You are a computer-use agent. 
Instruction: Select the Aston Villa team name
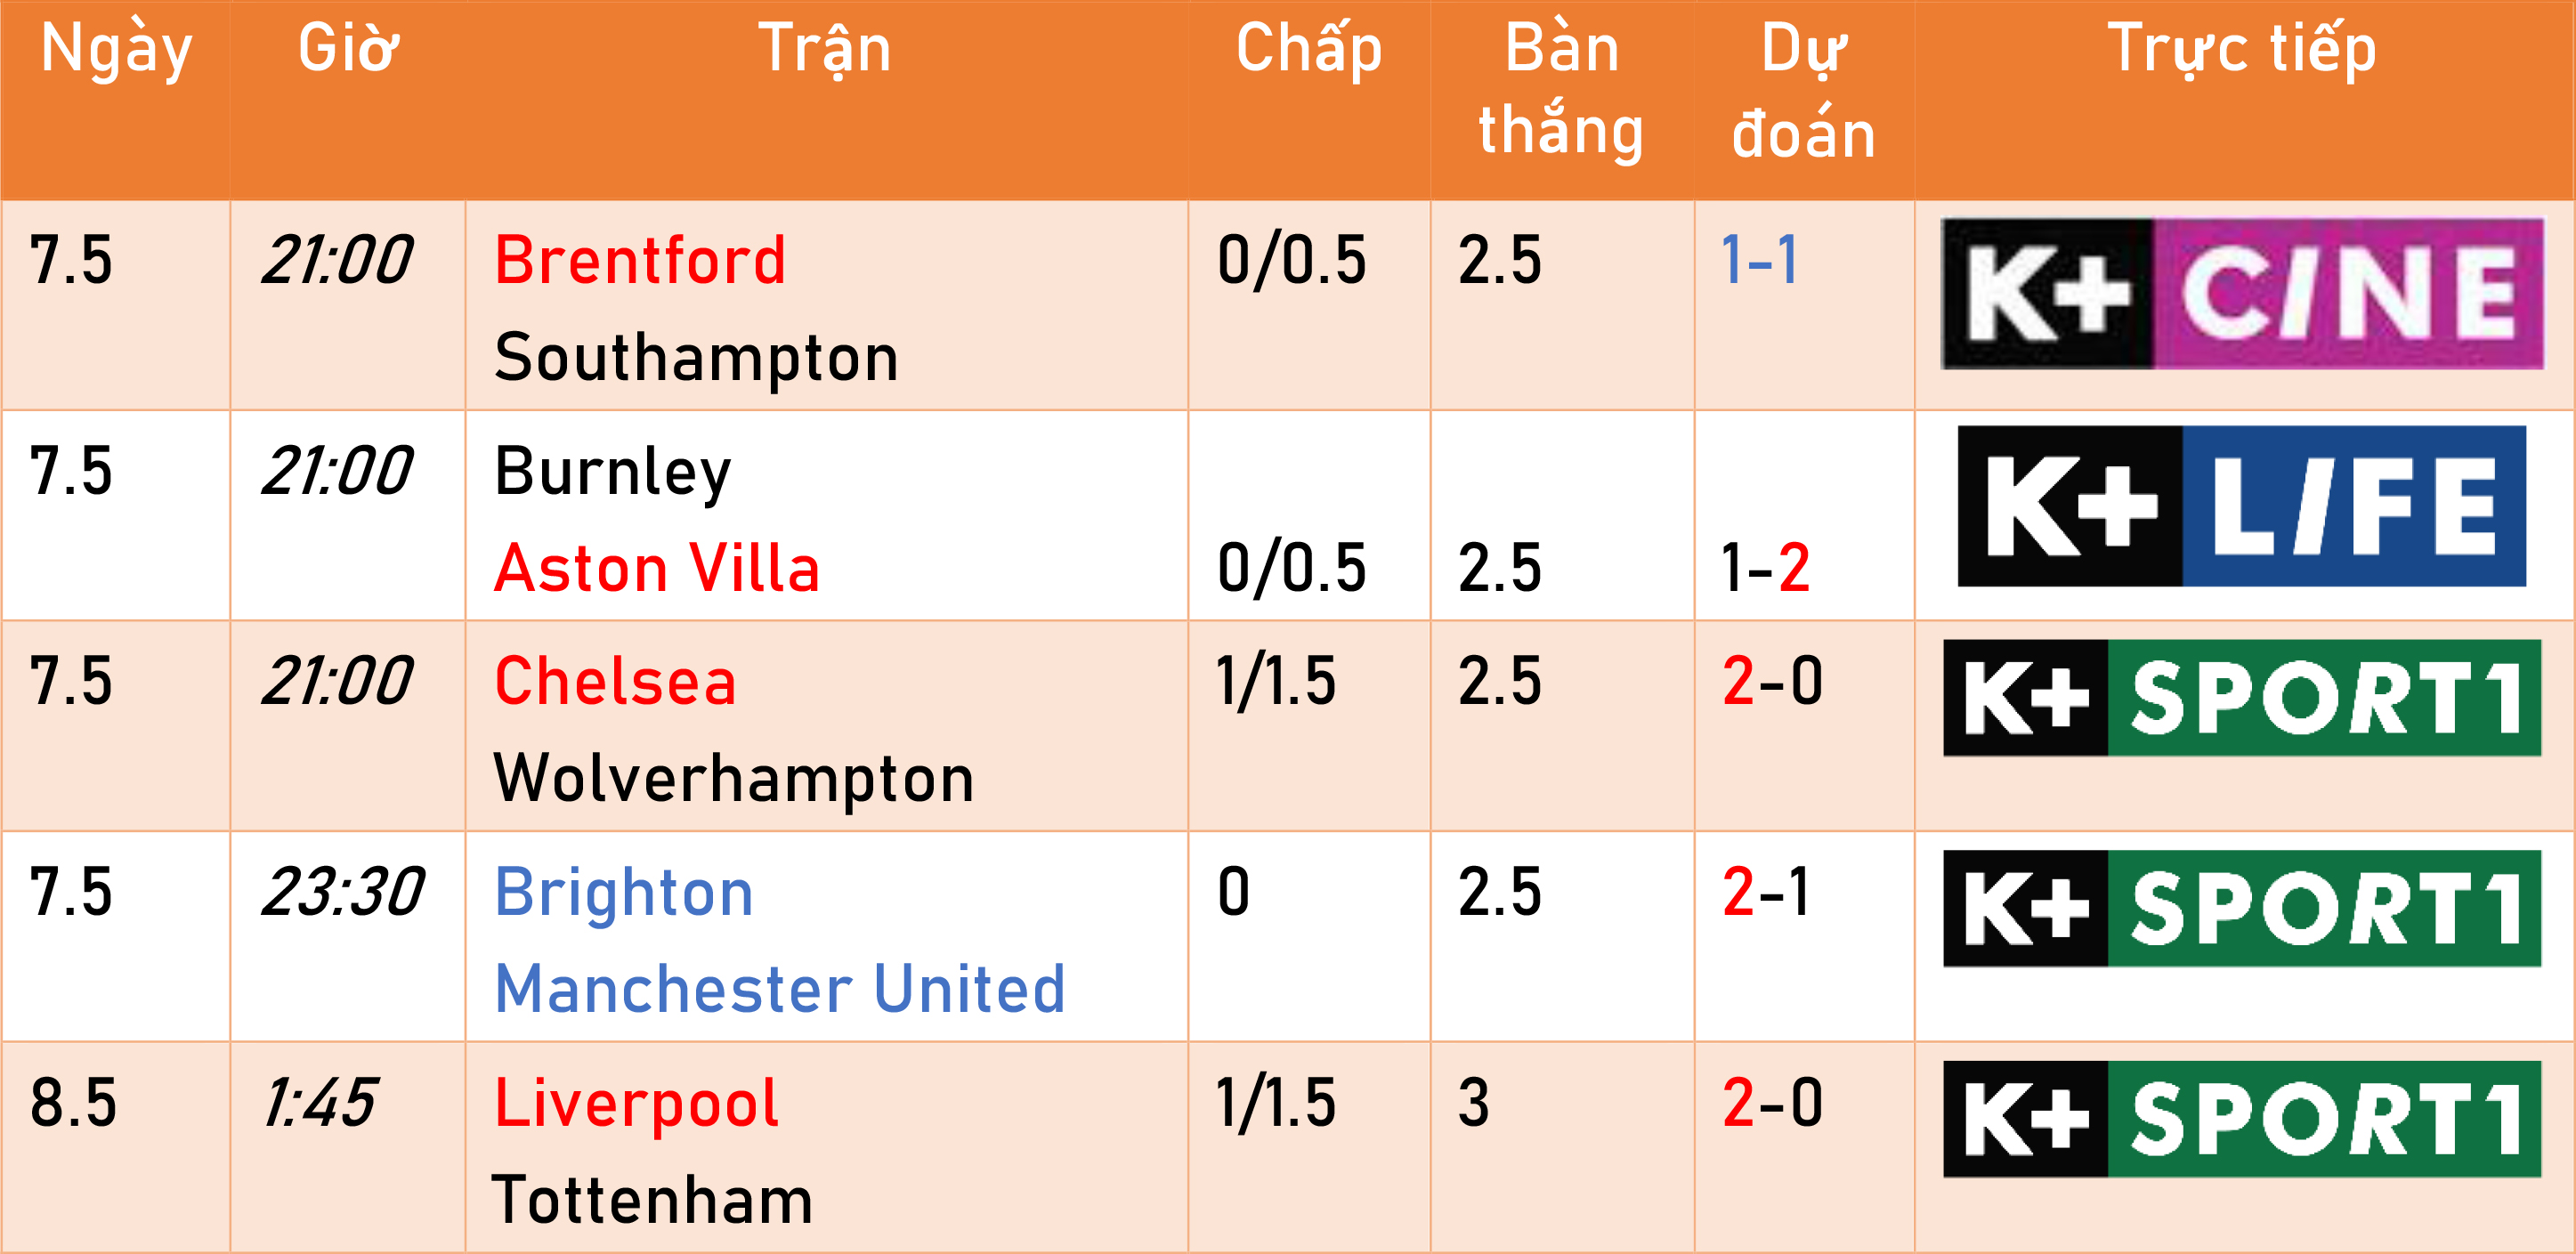(657, 568)
